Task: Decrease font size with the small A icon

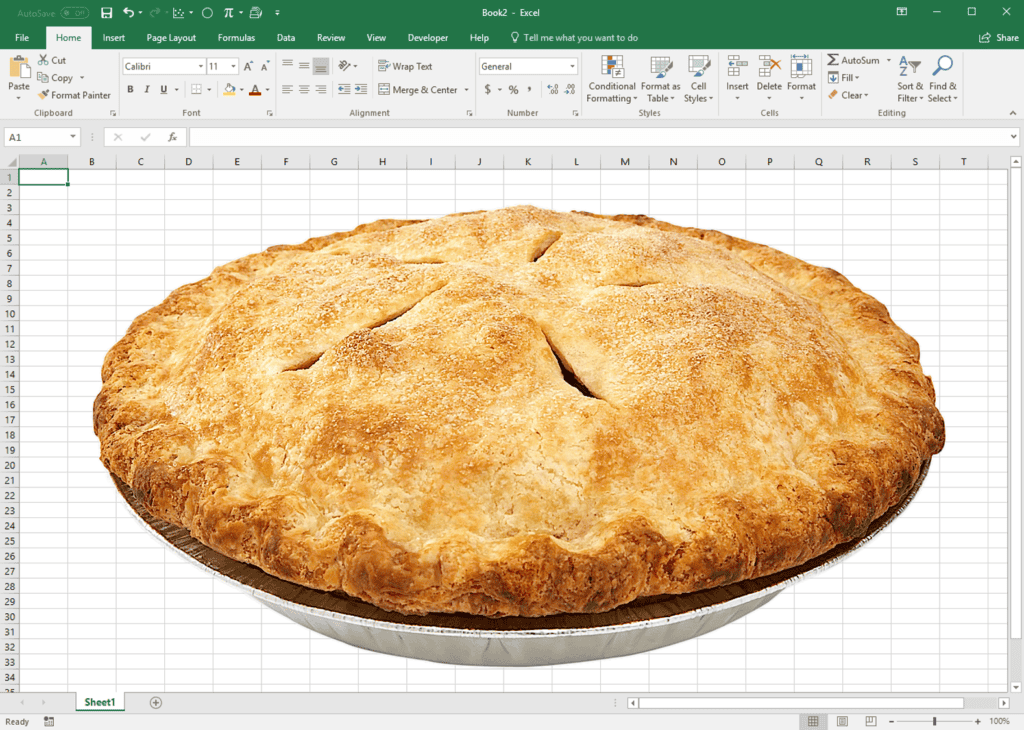Action: (x=264, y=67)
